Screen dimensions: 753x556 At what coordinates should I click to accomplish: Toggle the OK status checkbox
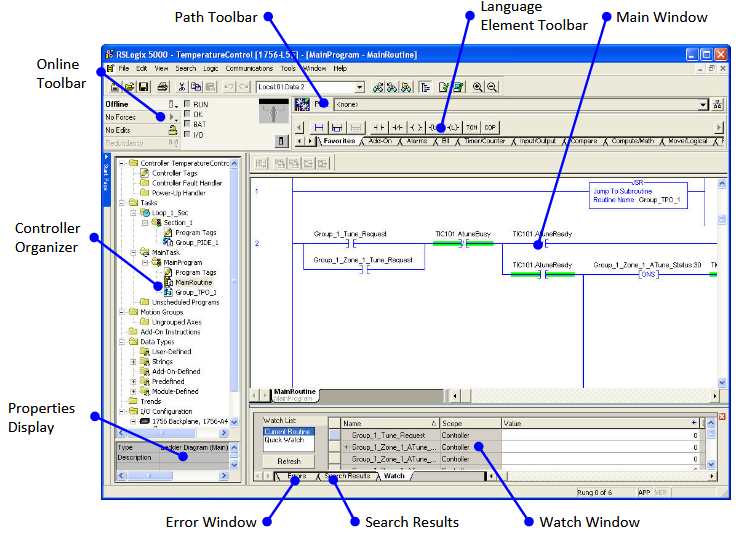187,114
